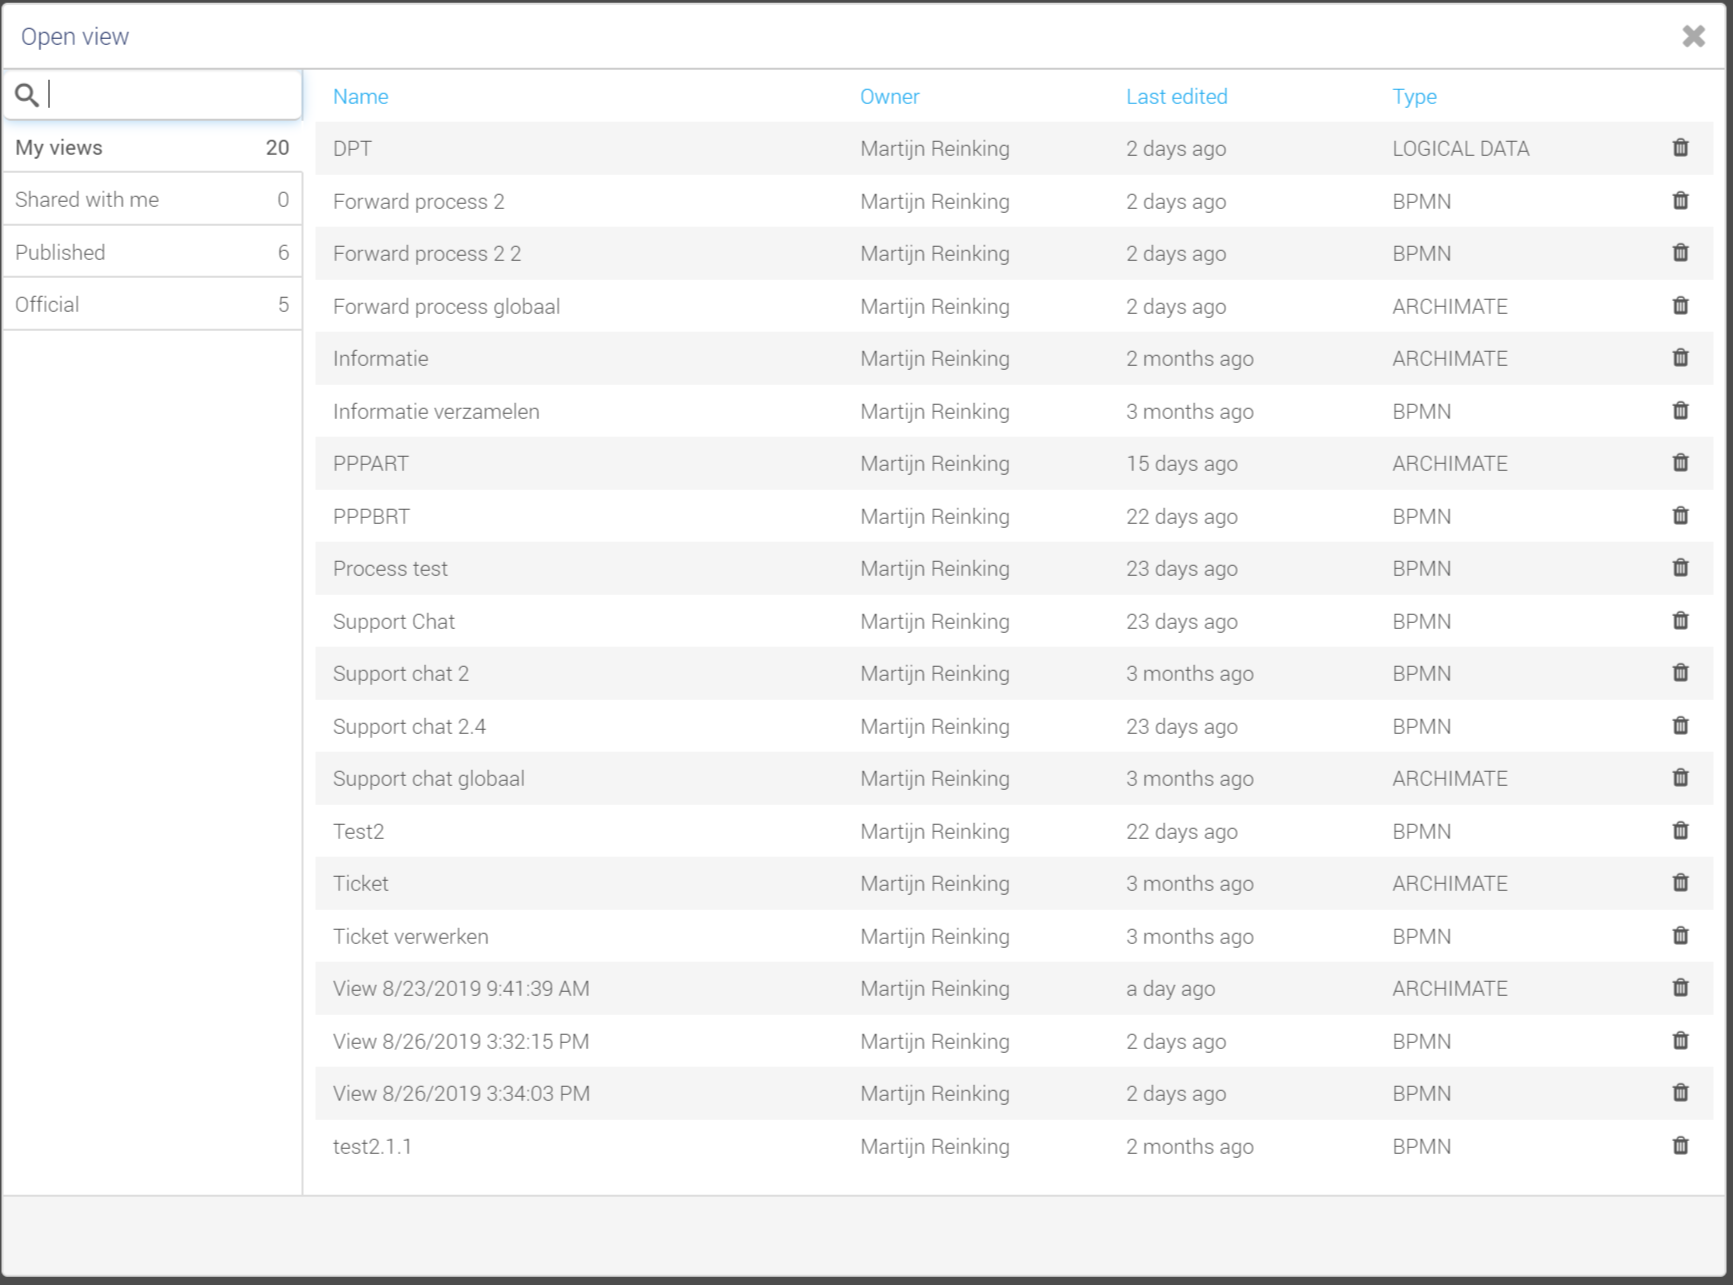This screenshot has height=1285, width=1733.
Task: Open the Informatie view name
Action: tap(380, 358)
